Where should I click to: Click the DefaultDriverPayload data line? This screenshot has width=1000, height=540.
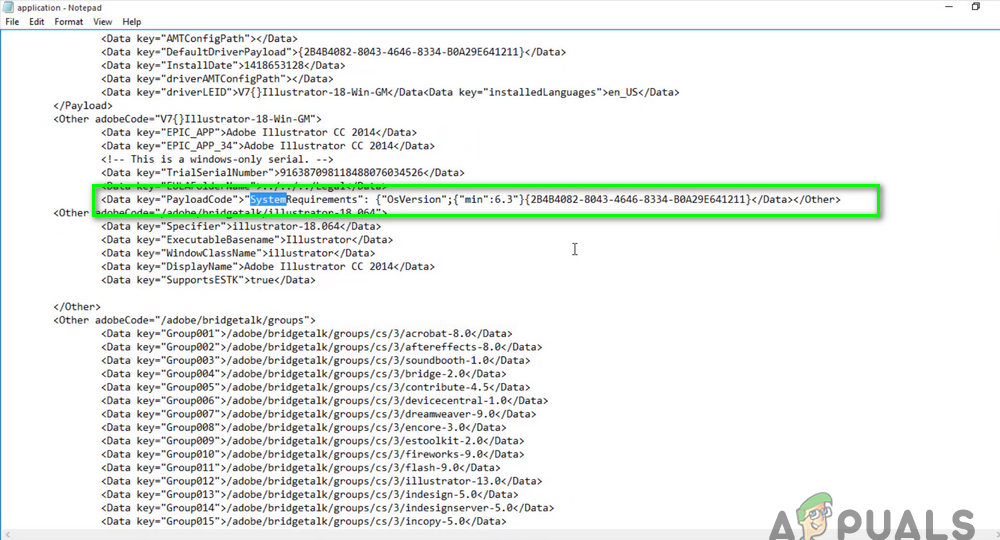pyautogui.click(x=334, y=52)
